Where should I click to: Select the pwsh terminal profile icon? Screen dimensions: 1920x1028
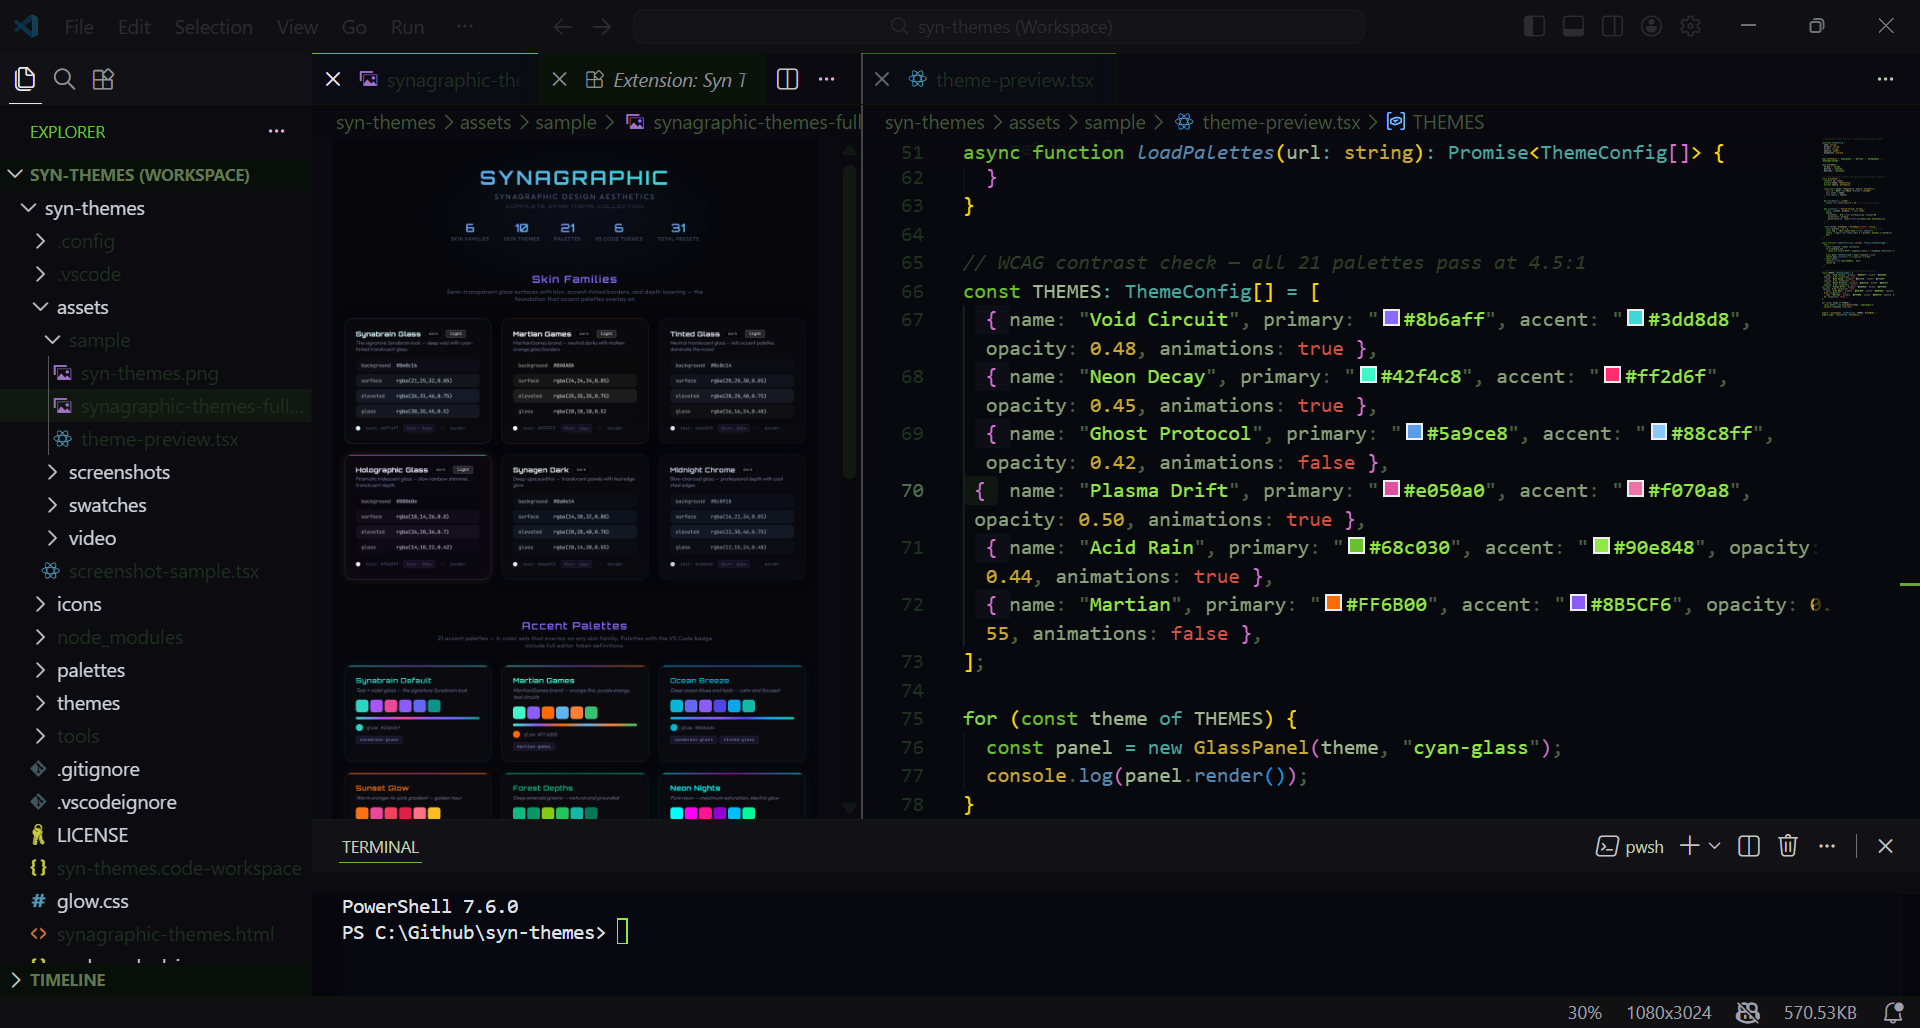tap(1607, 846)
